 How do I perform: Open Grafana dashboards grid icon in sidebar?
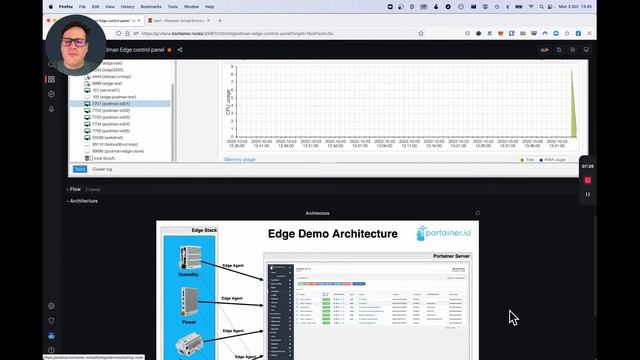(51, 79)
